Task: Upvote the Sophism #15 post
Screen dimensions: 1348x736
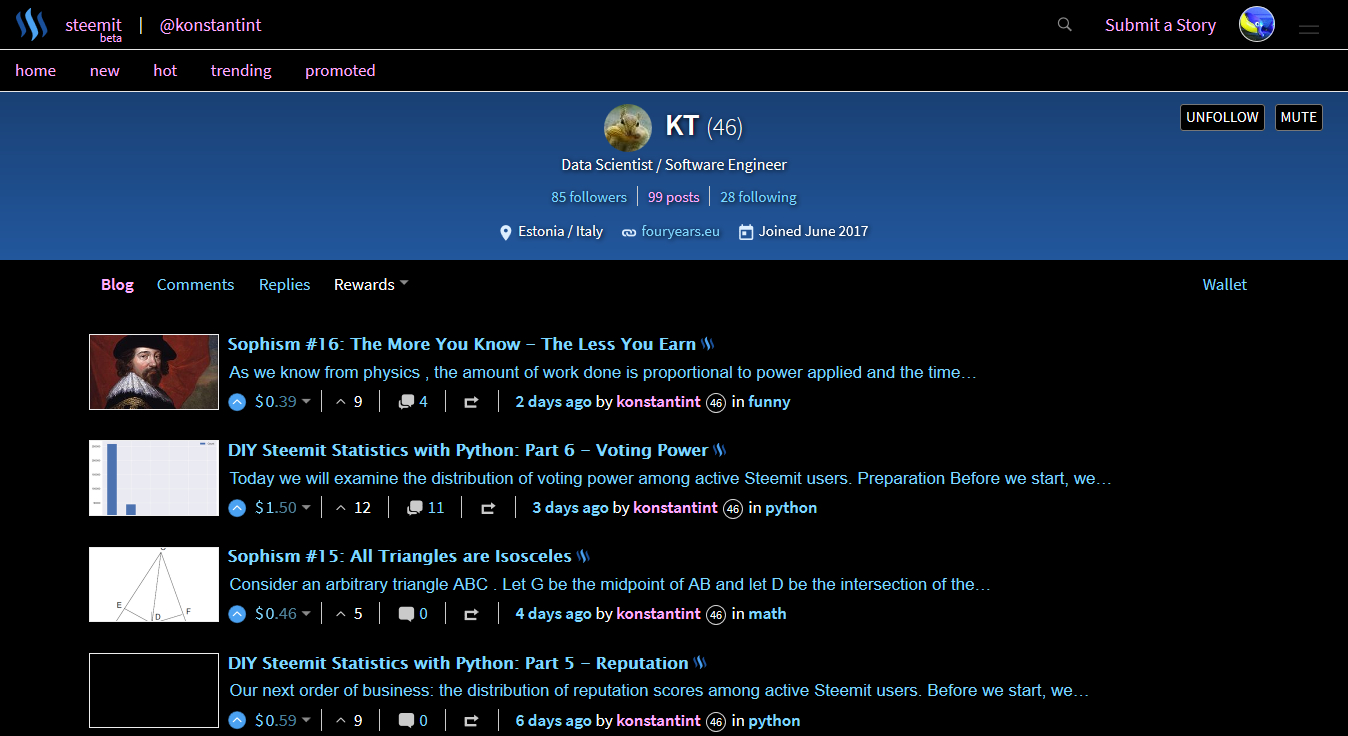Action: tap(237, 614)
